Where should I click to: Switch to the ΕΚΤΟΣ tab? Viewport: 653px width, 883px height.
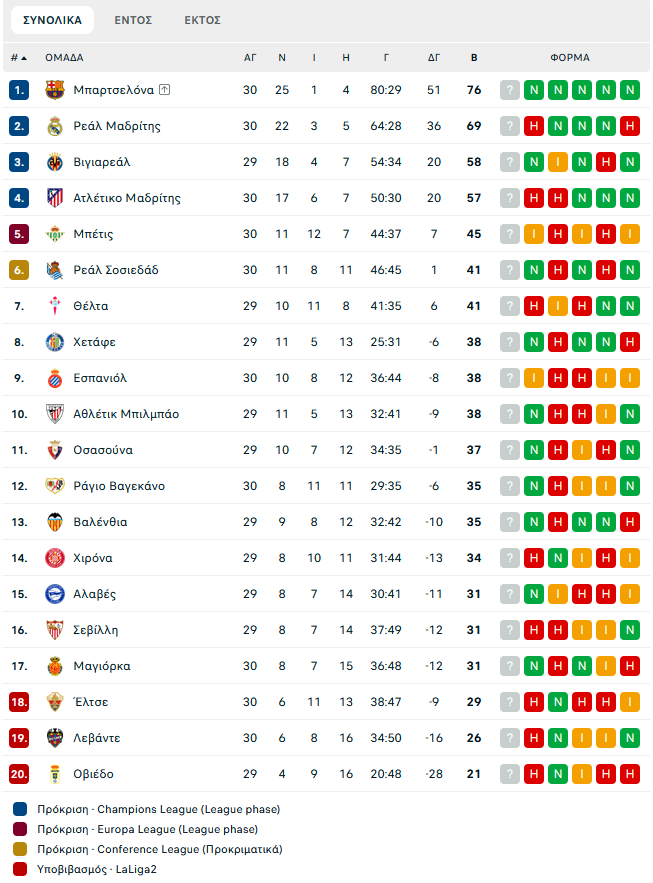203,20
